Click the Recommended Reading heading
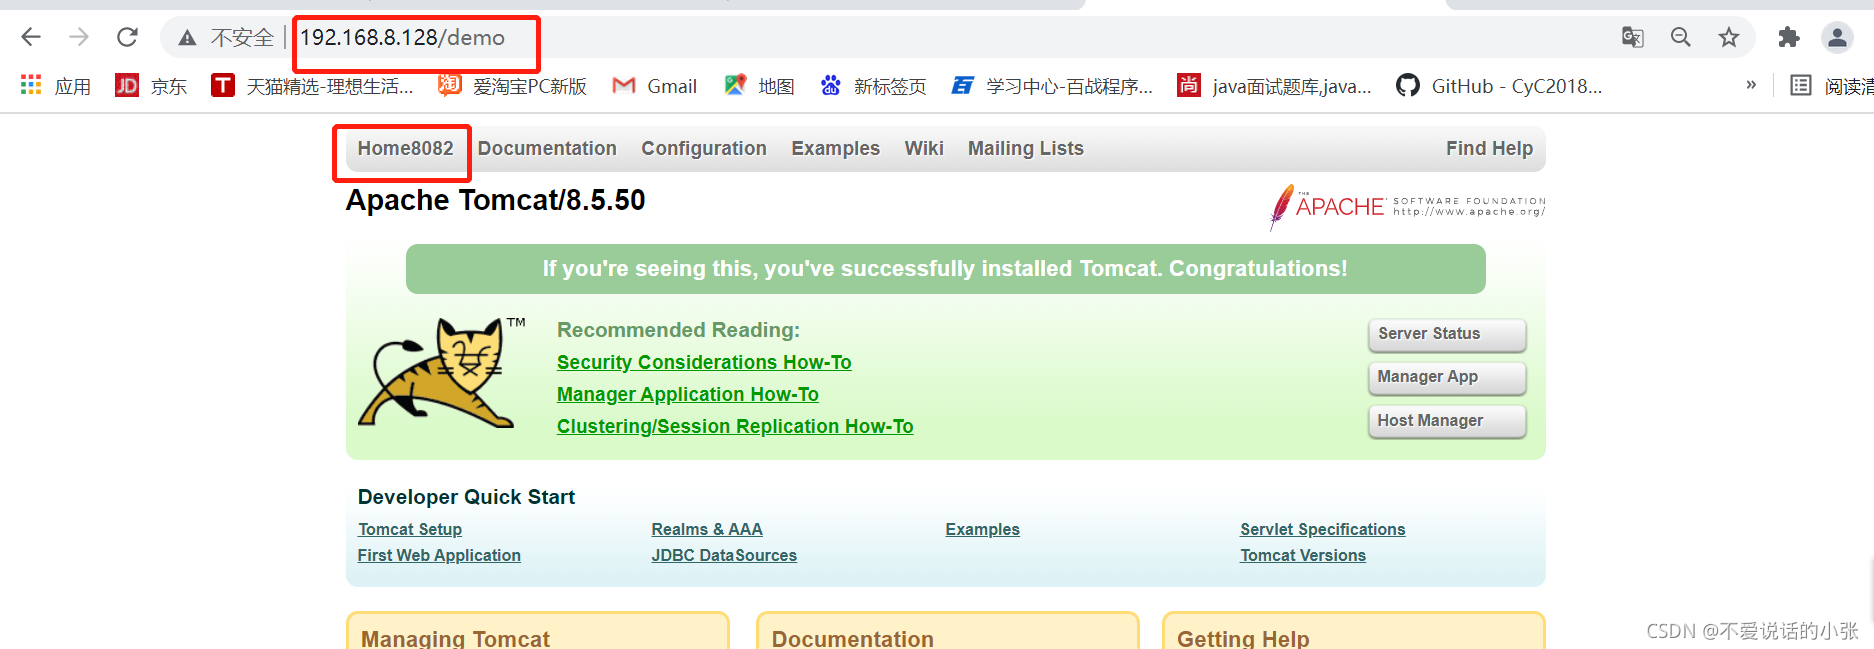1874x649 pixels. 678,330
